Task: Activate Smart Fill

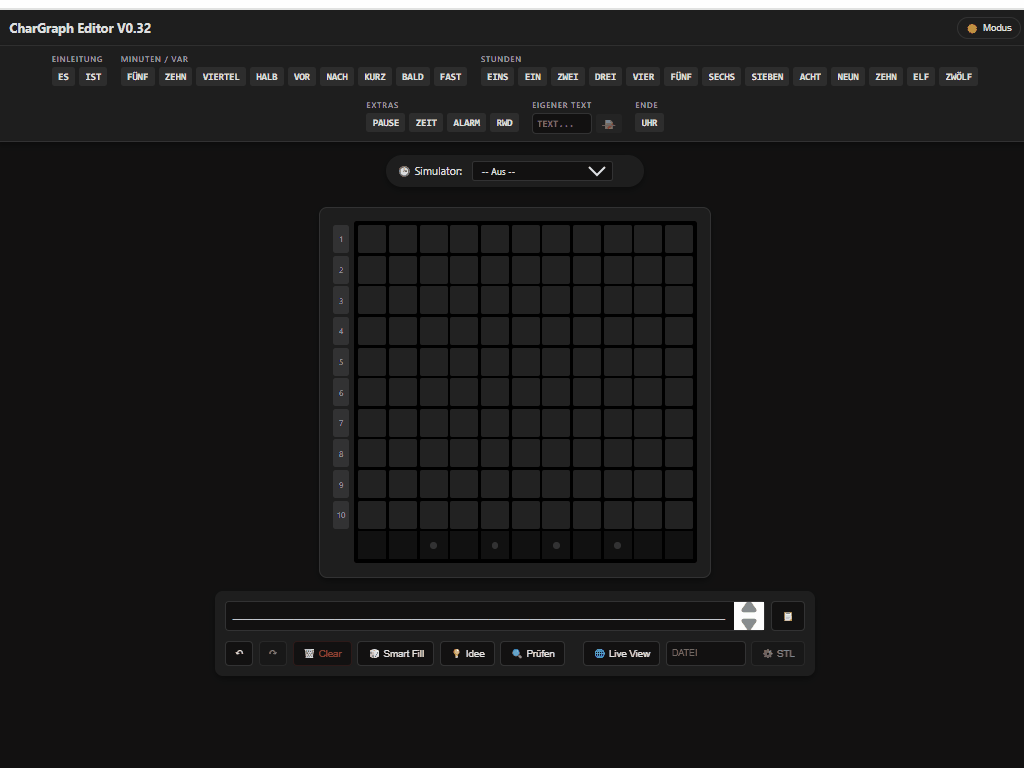Action: 395,653
